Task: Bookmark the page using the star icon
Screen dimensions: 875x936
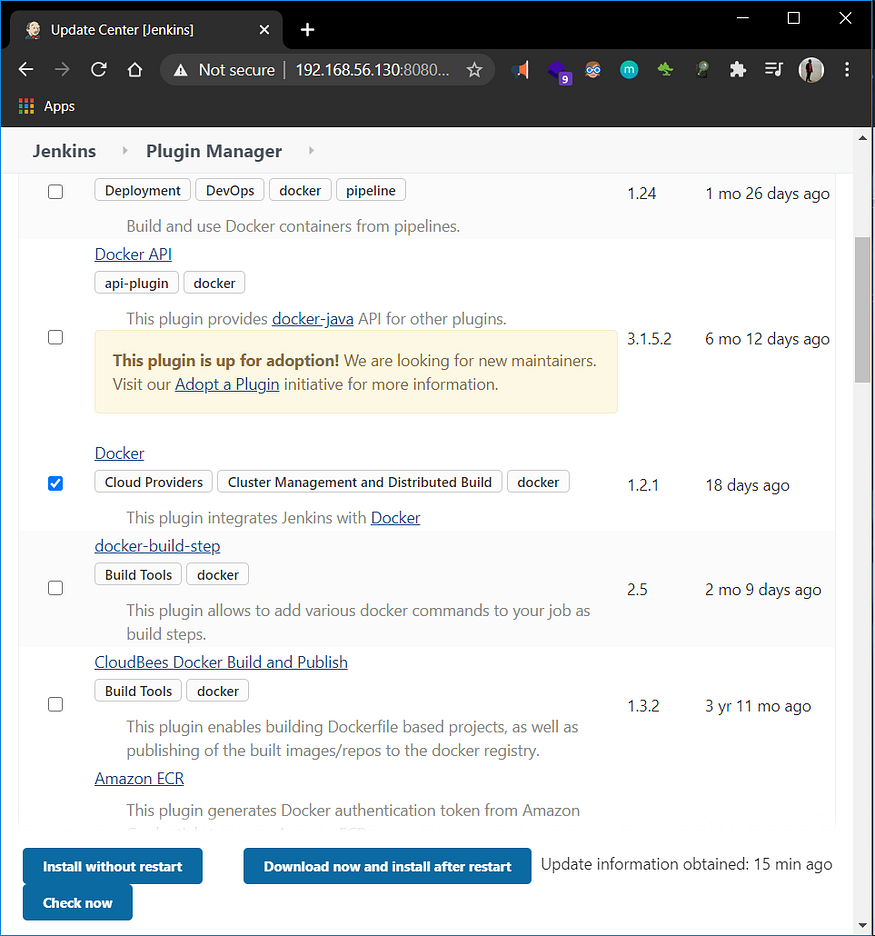Action: pos(475,69)
